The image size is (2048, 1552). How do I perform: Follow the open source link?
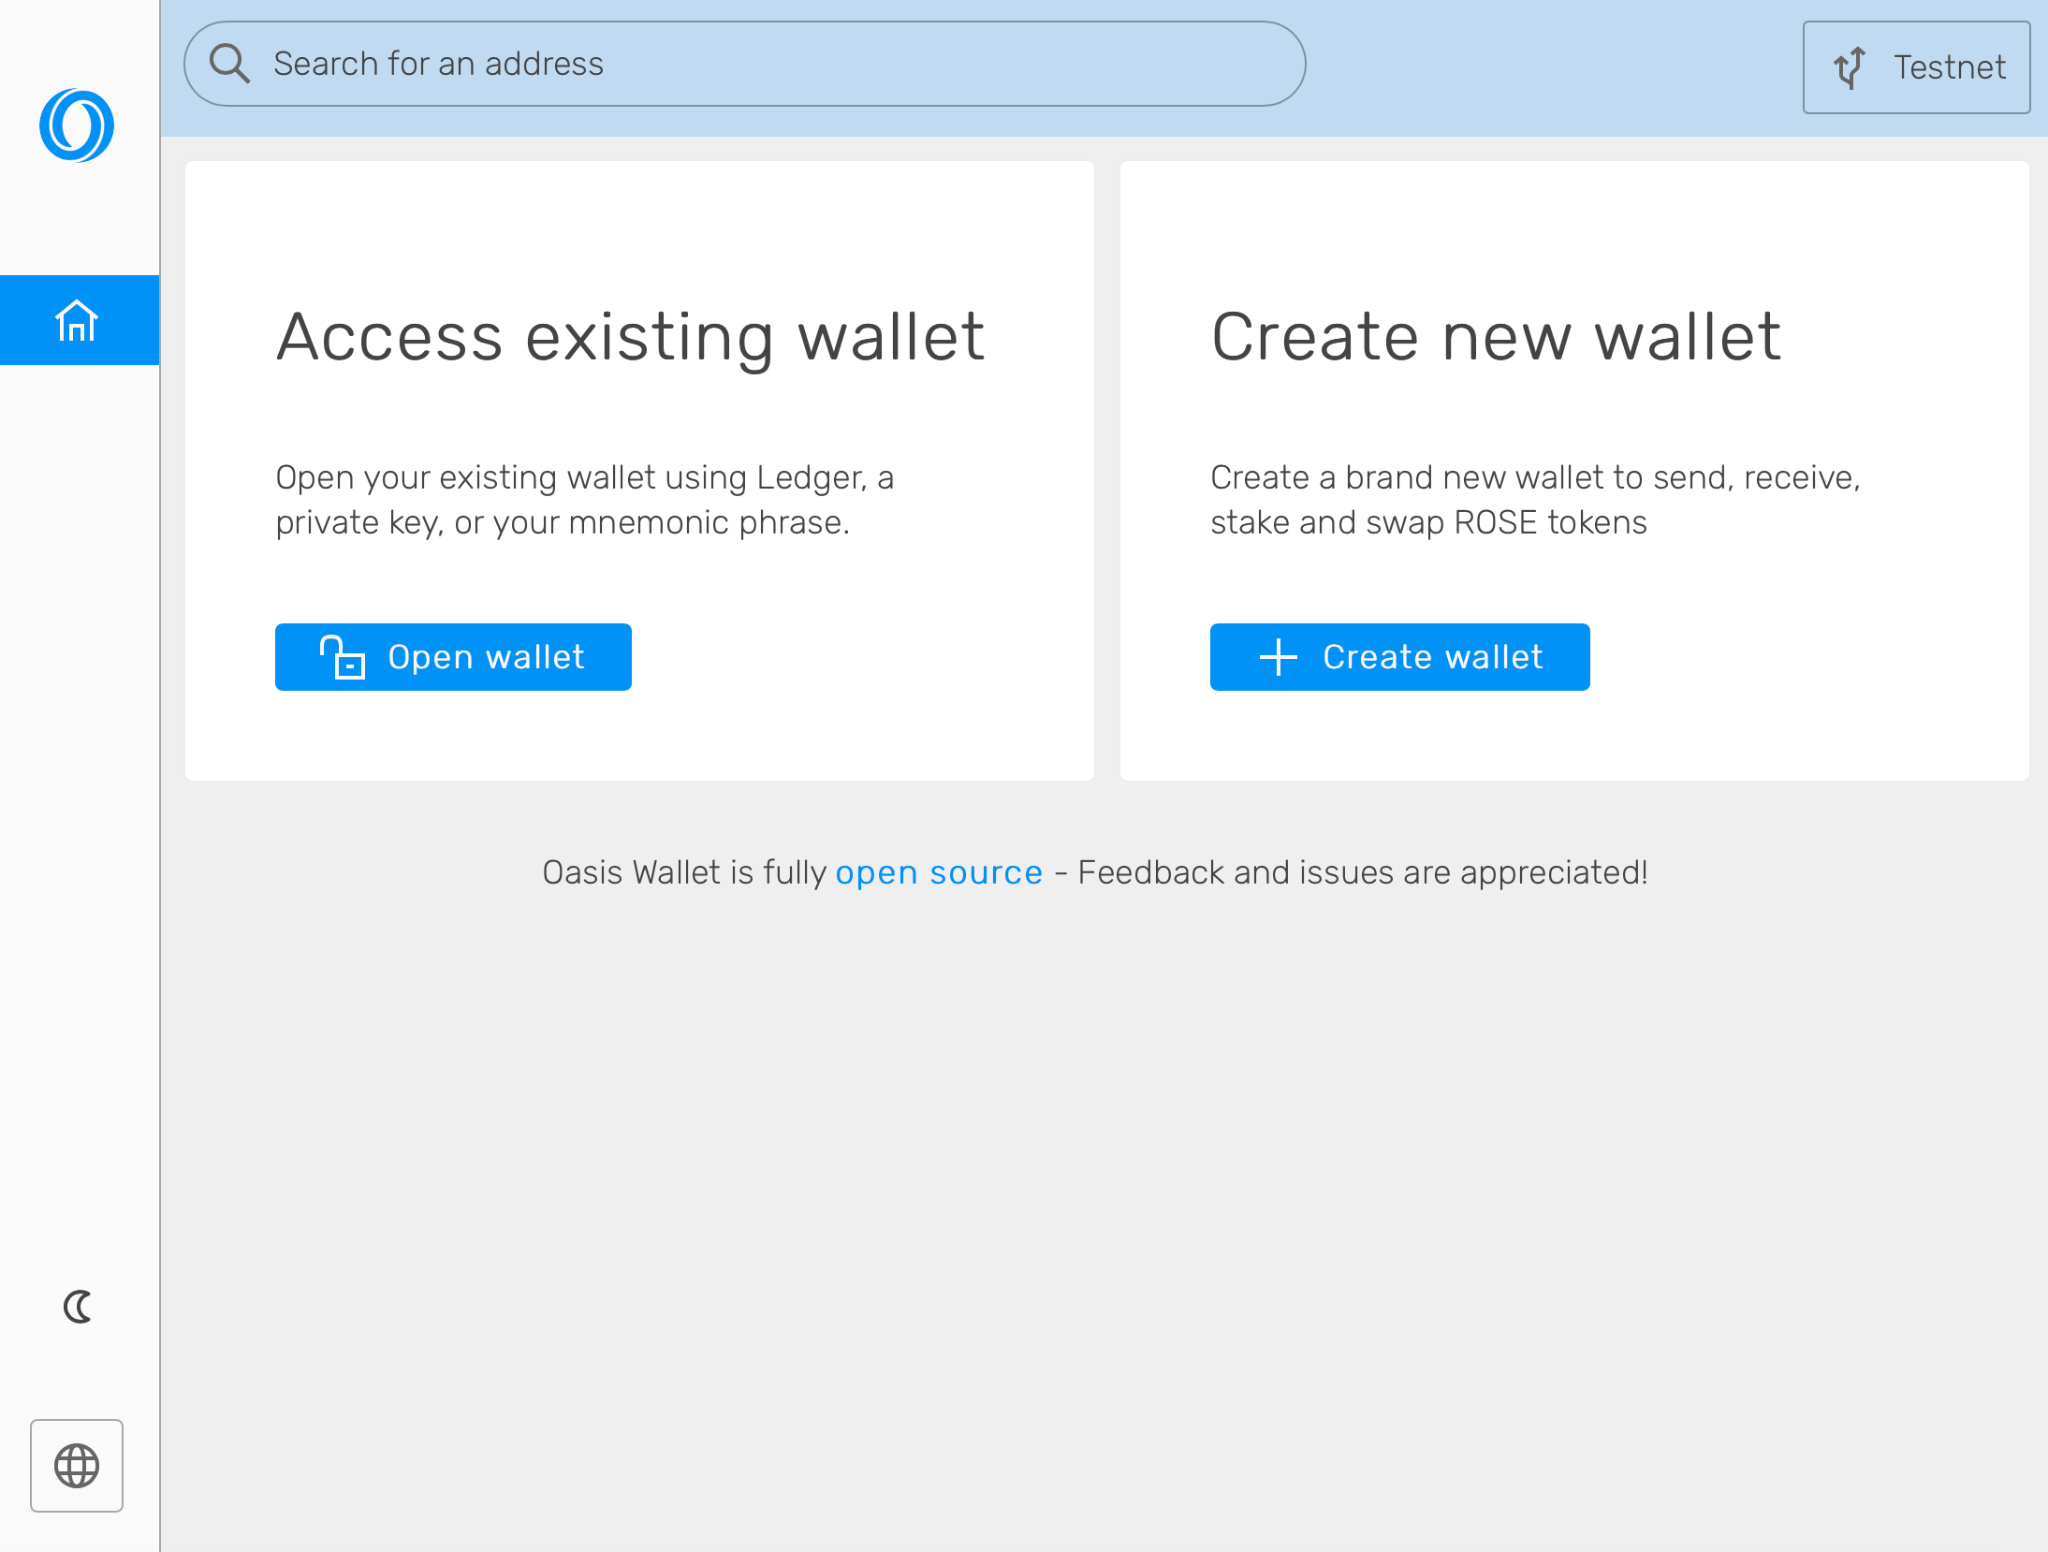tap(939, 872)
